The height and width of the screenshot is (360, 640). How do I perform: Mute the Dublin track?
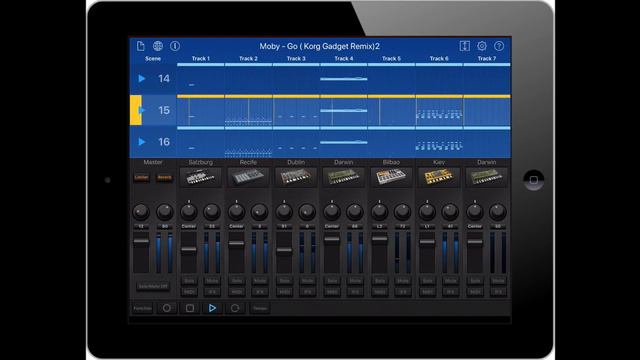[307, 281]
